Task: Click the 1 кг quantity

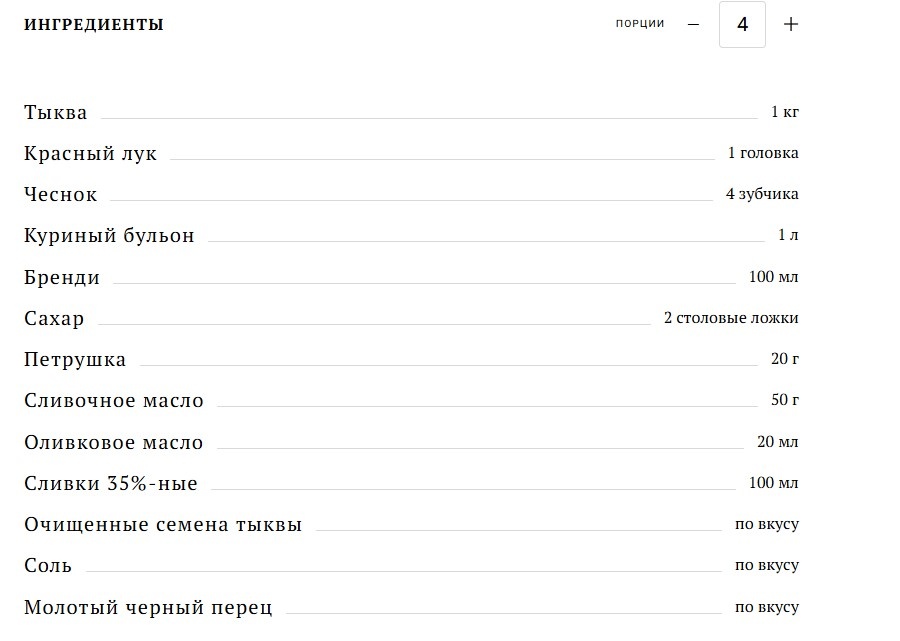Action: point(785,111)
